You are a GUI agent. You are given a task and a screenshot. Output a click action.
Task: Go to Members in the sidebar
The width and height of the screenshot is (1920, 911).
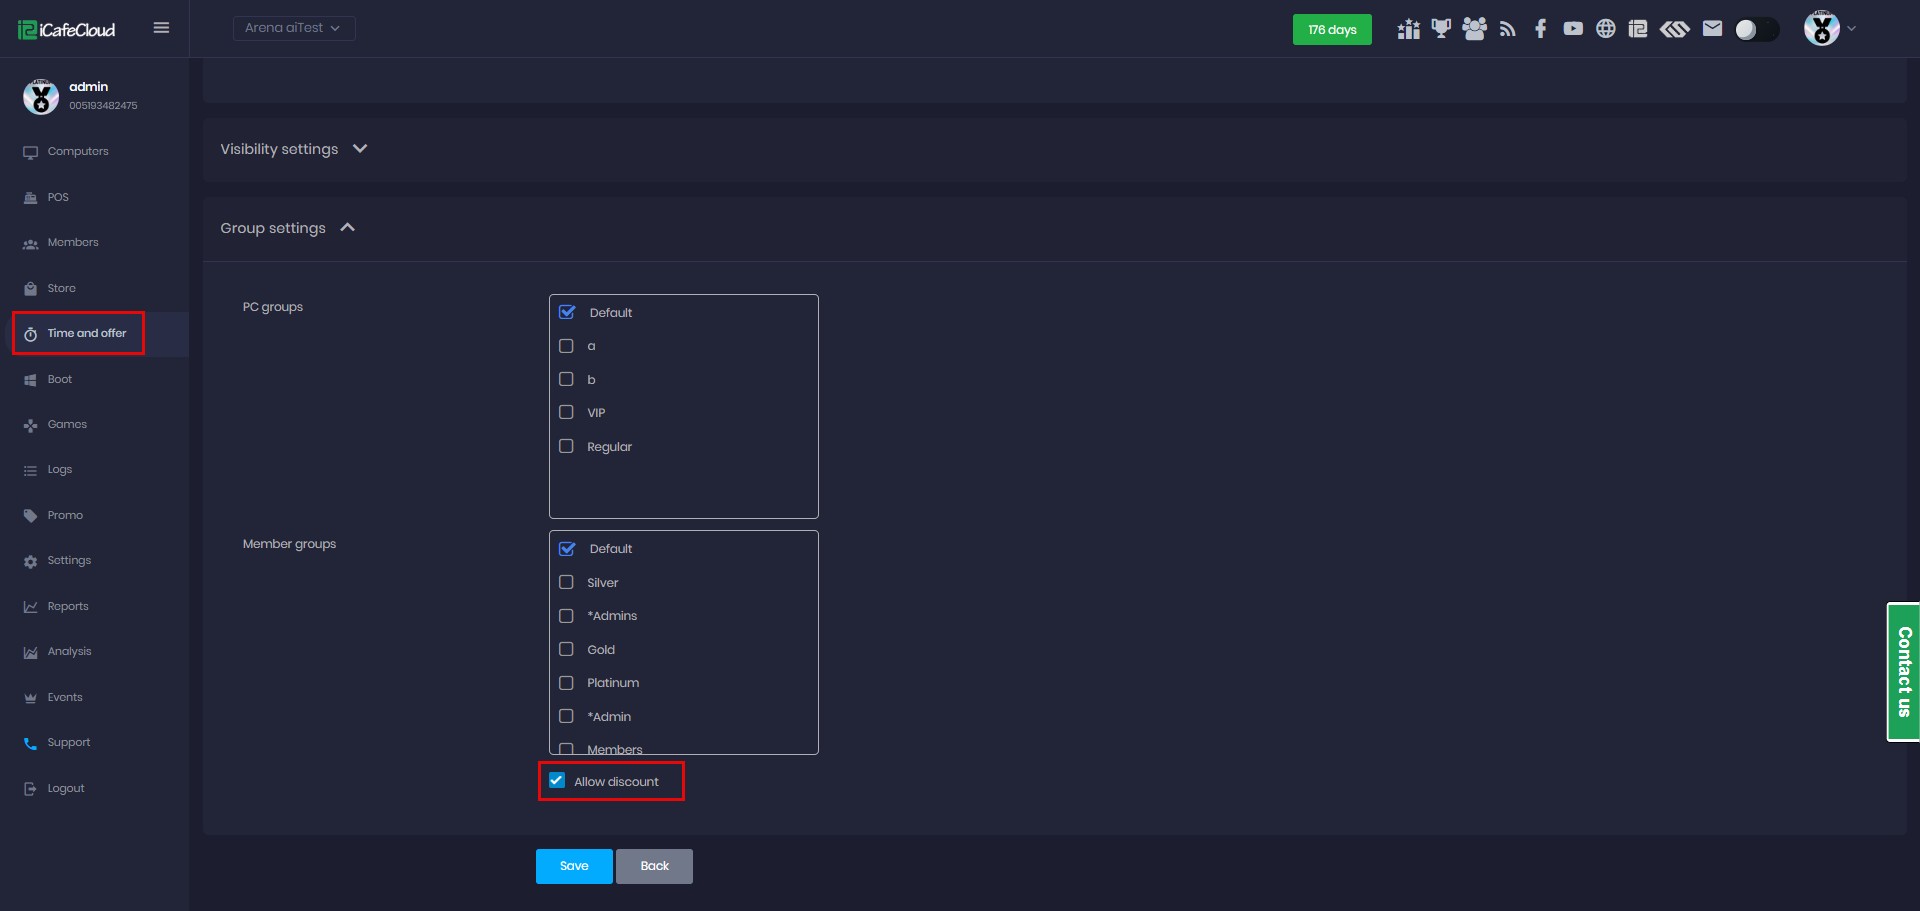tap(73, 243)
